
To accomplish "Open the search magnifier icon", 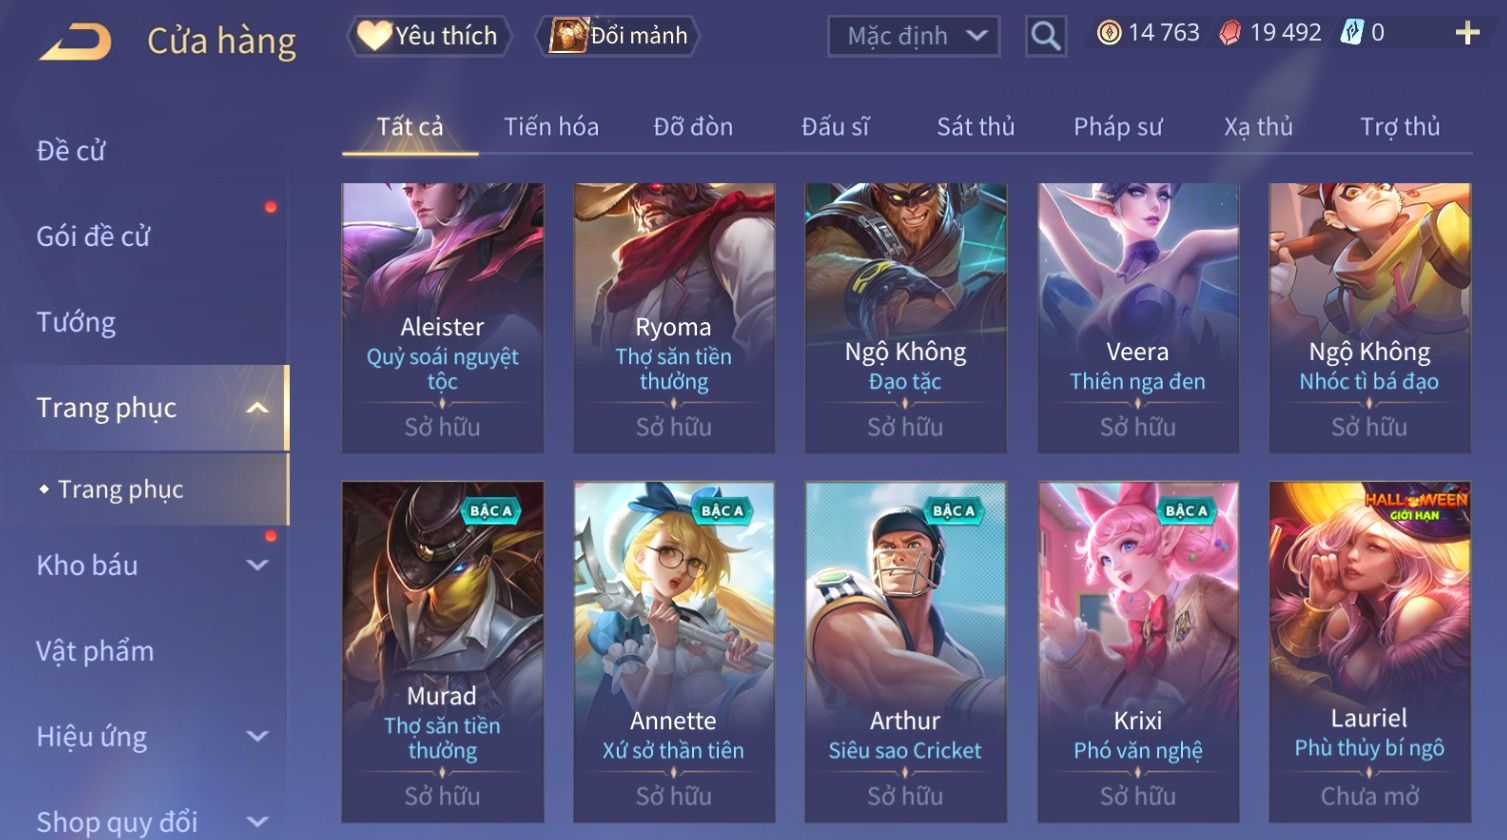I will pos(1045,36).
